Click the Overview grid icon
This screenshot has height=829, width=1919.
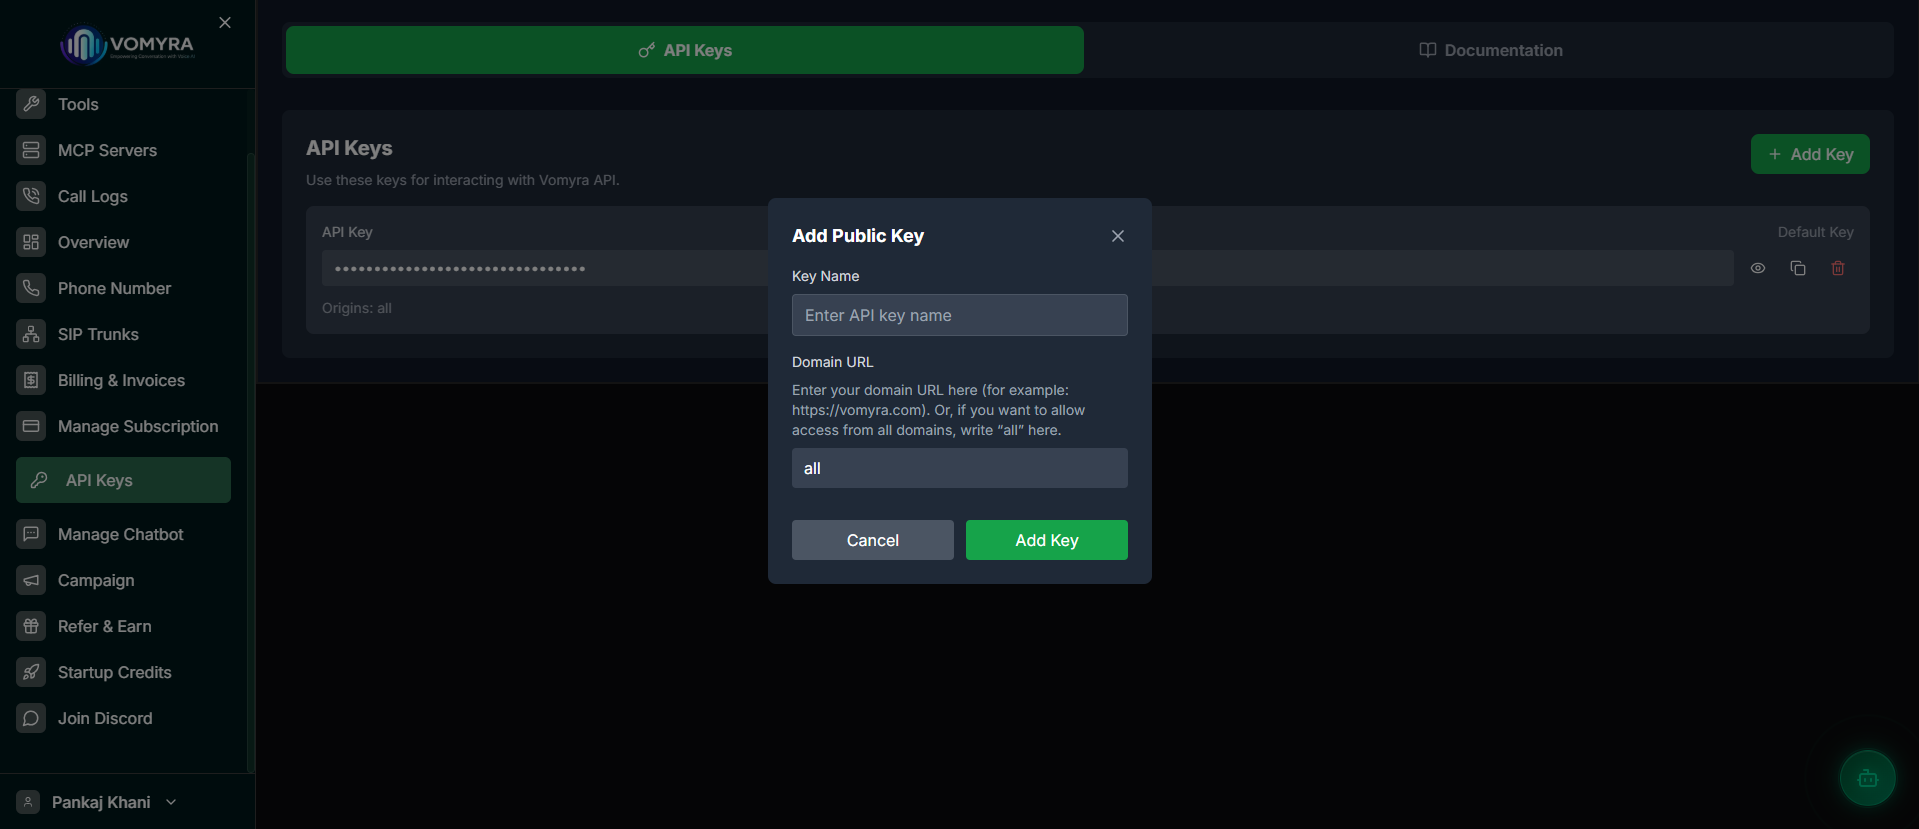click(x=31, y=242)
